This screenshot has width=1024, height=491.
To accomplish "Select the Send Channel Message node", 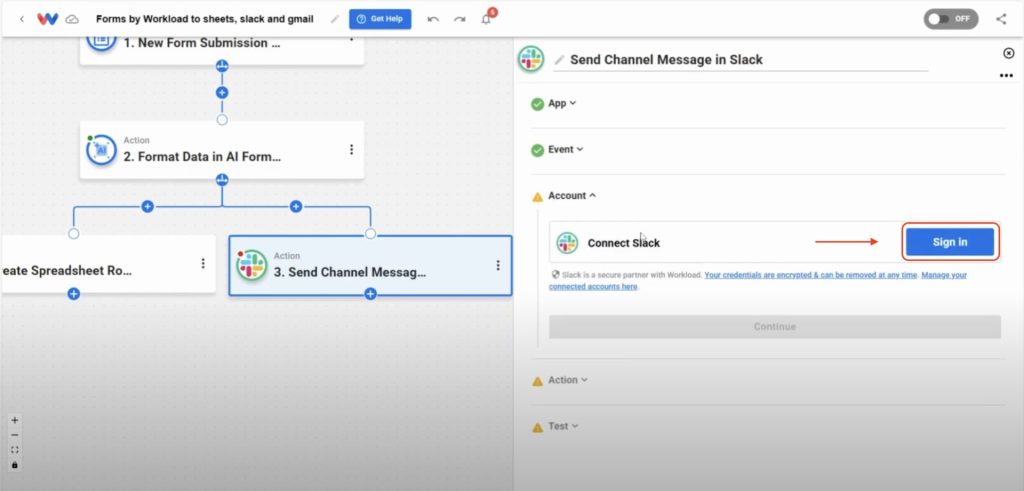I will point(370,266).
